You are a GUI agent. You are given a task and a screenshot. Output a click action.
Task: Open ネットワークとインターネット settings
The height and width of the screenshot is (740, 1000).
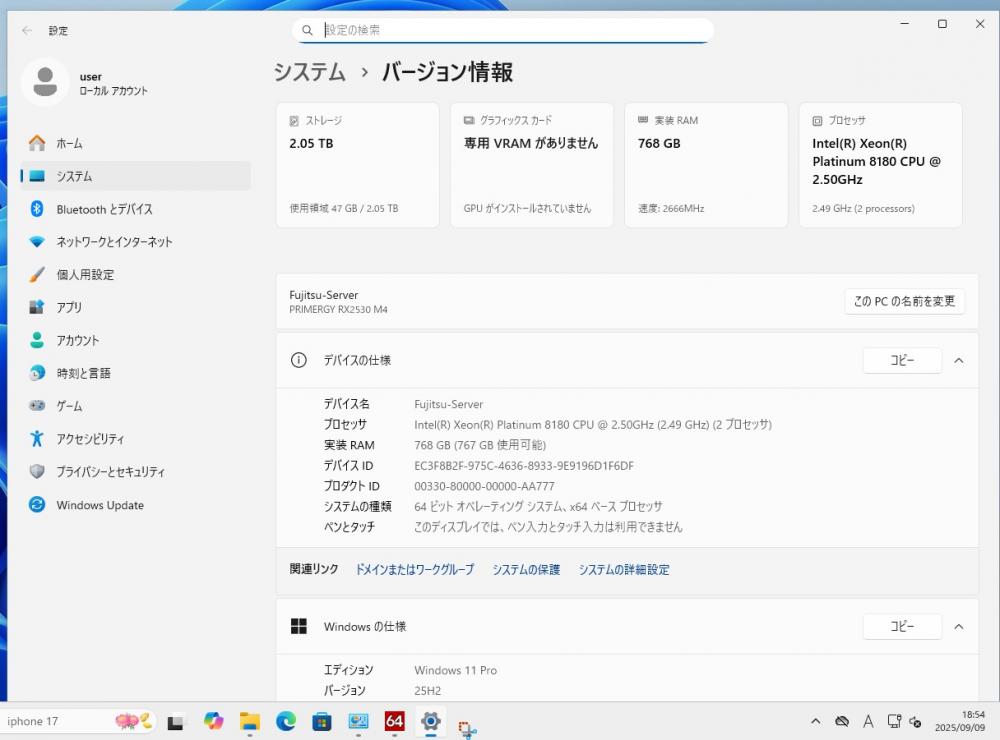coord(135,242)
